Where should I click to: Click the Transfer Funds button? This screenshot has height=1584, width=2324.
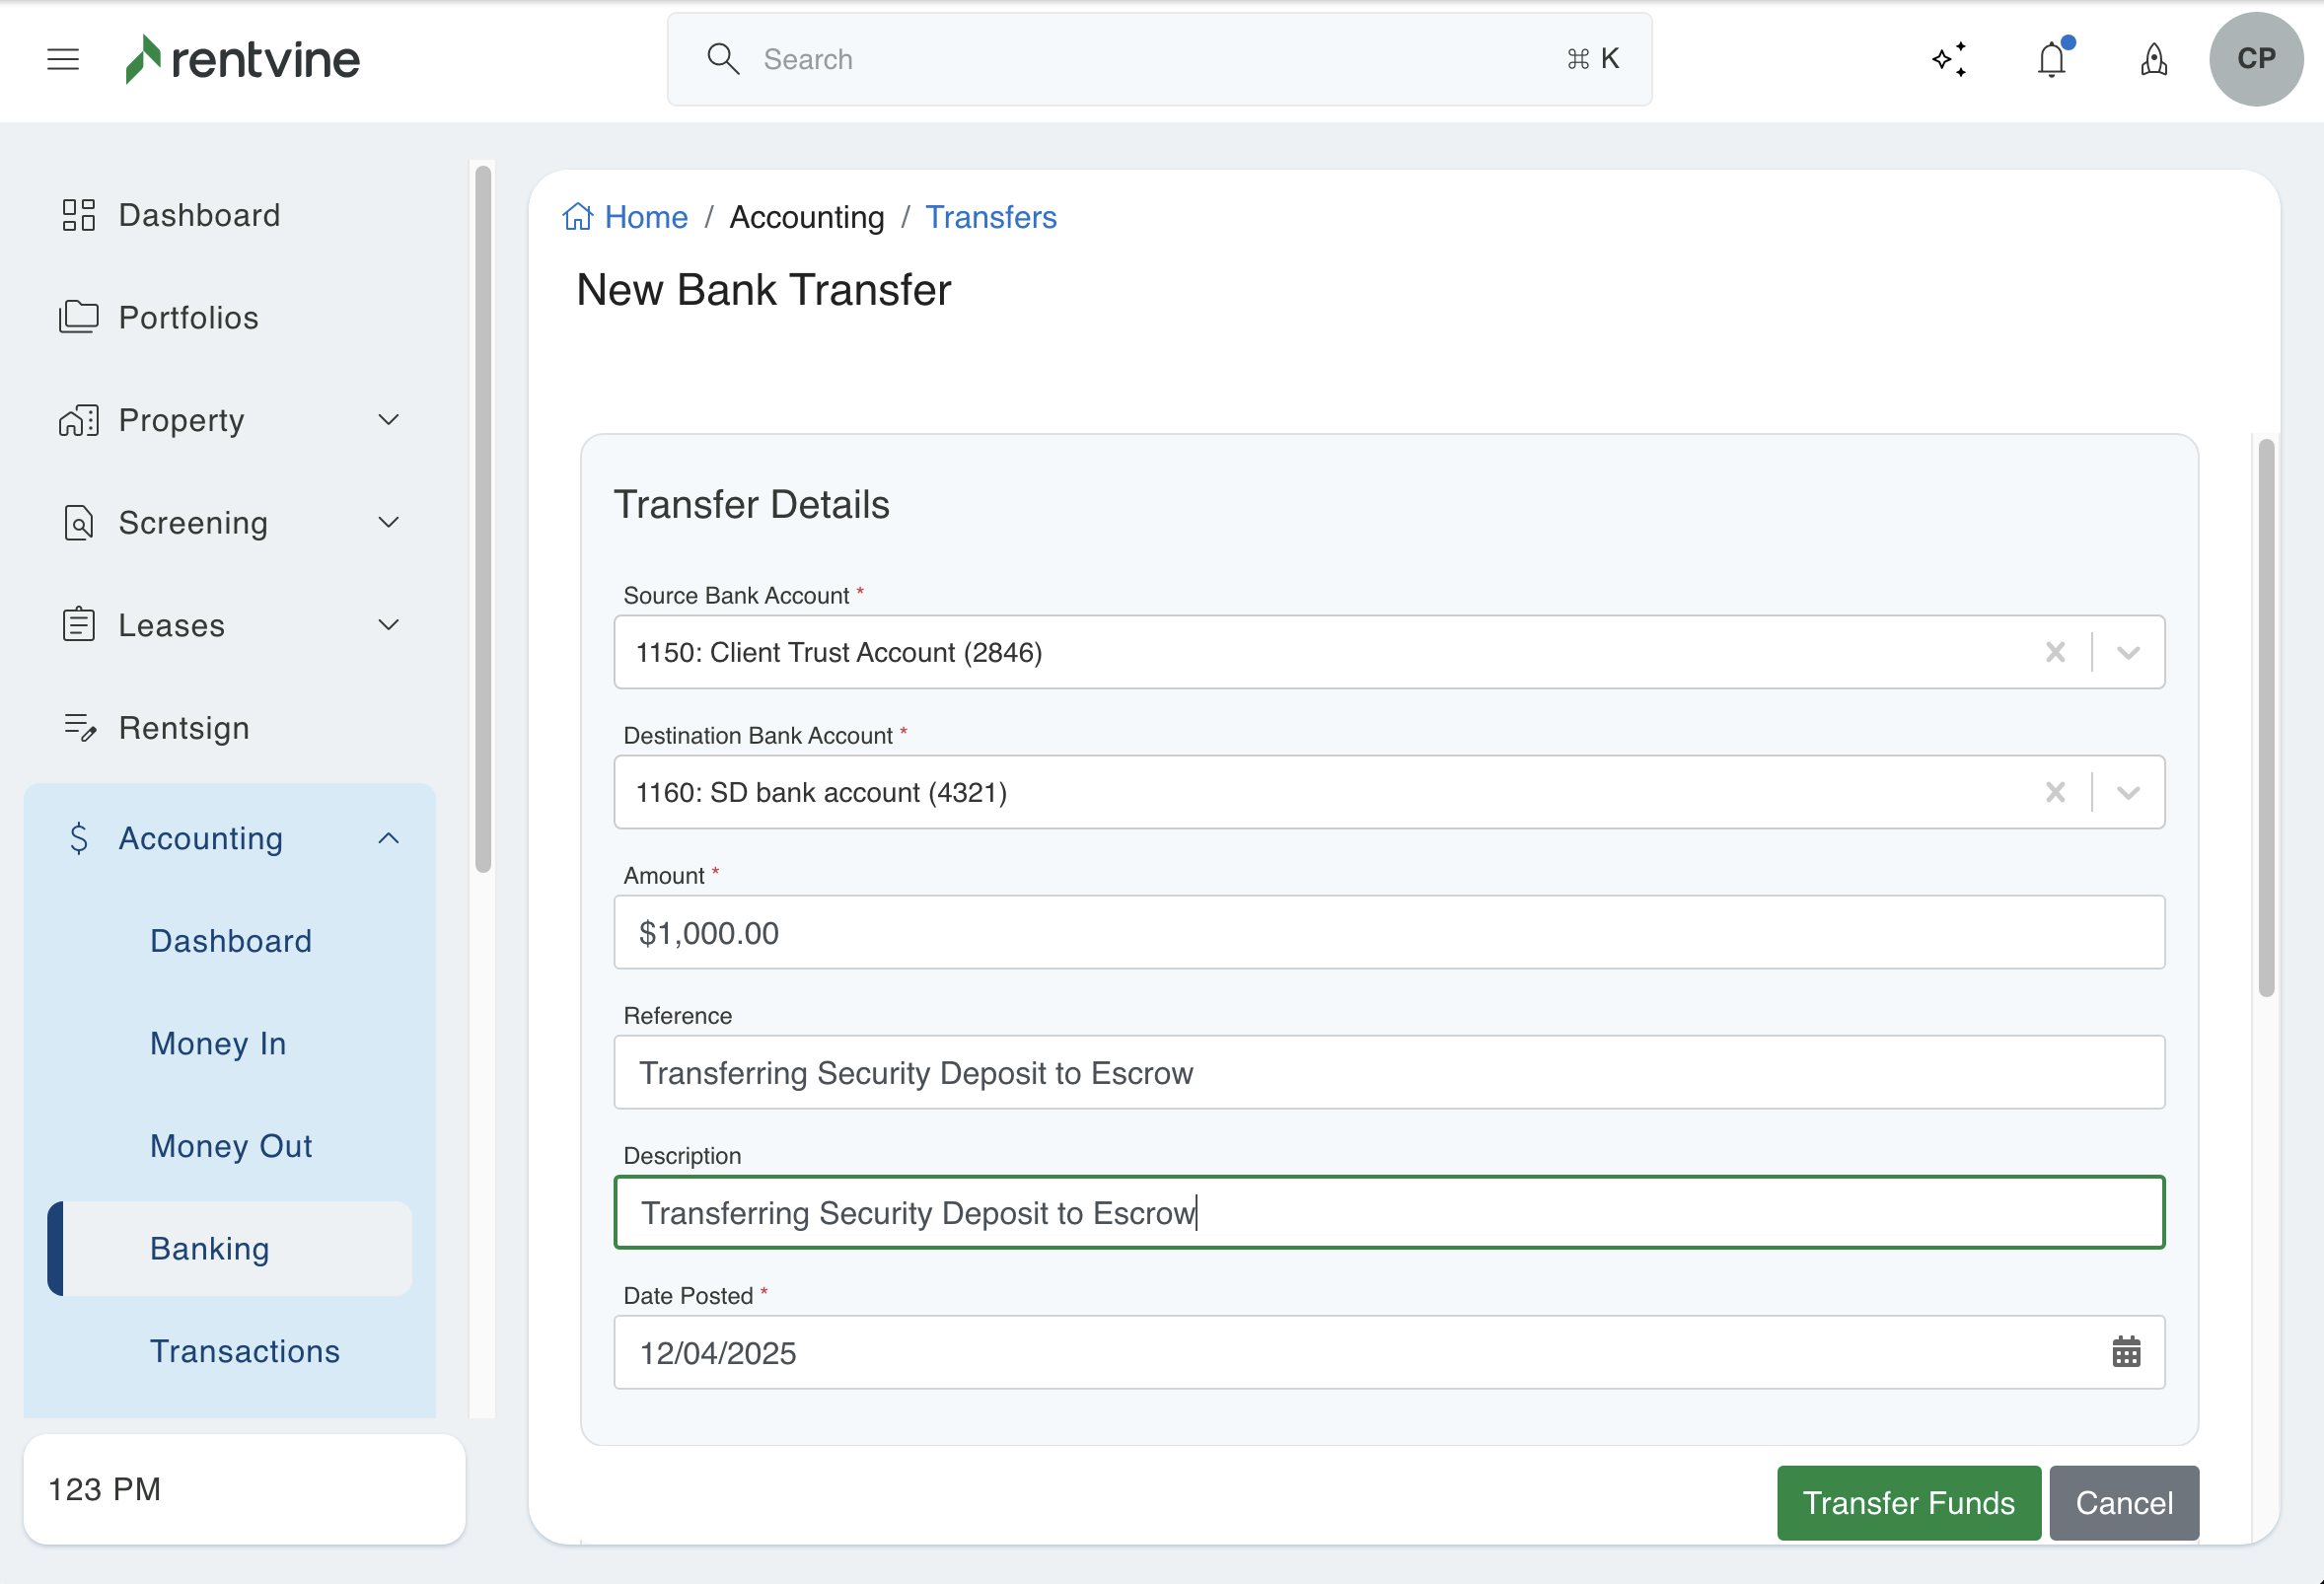(1908, 1503)
